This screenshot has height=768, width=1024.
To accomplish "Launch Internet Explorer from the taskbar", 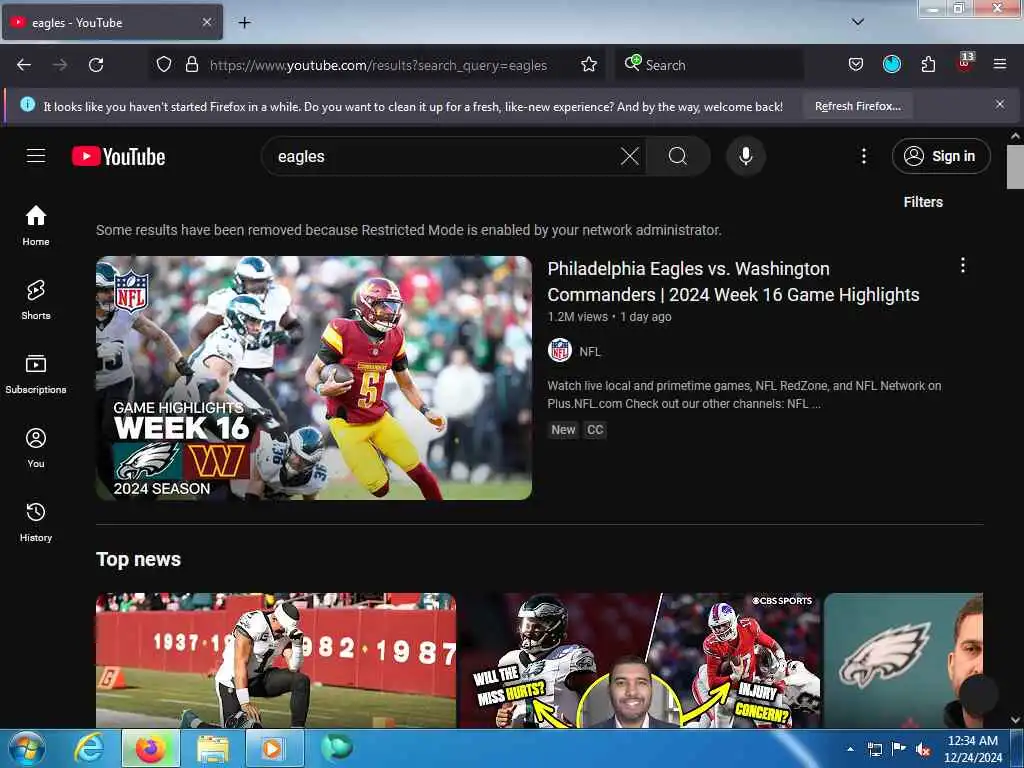I will (x=88, y=748).
